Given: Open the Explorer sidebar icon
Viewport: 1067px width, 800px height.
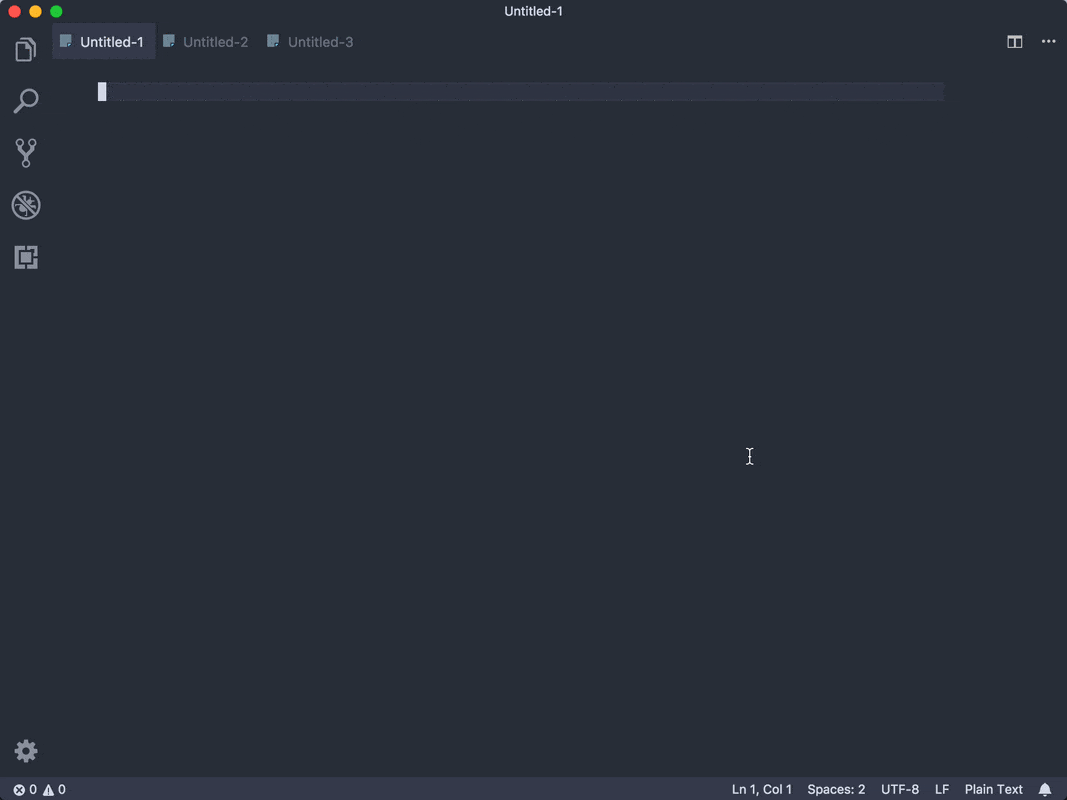Looking at the screenshot, I should tap(25, 48).
